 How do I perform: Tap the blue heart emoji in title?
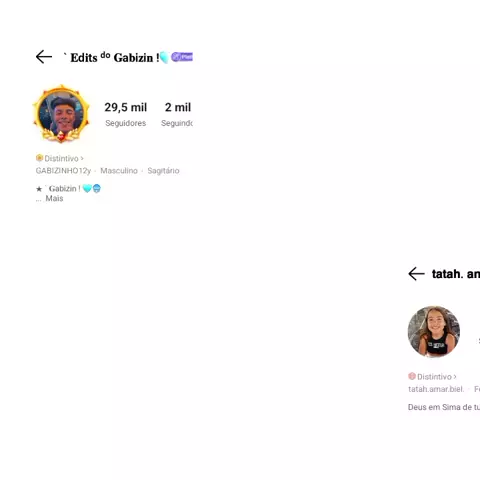coord(164,58)
